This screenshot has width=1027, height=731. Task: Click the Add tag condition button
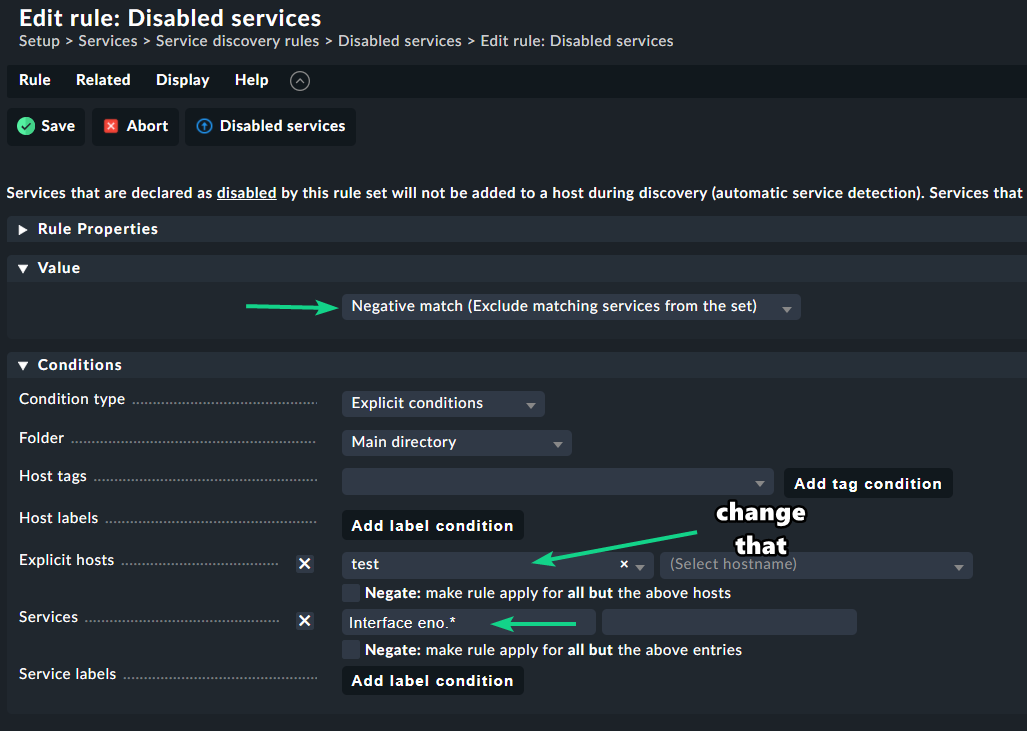point(867,484)
